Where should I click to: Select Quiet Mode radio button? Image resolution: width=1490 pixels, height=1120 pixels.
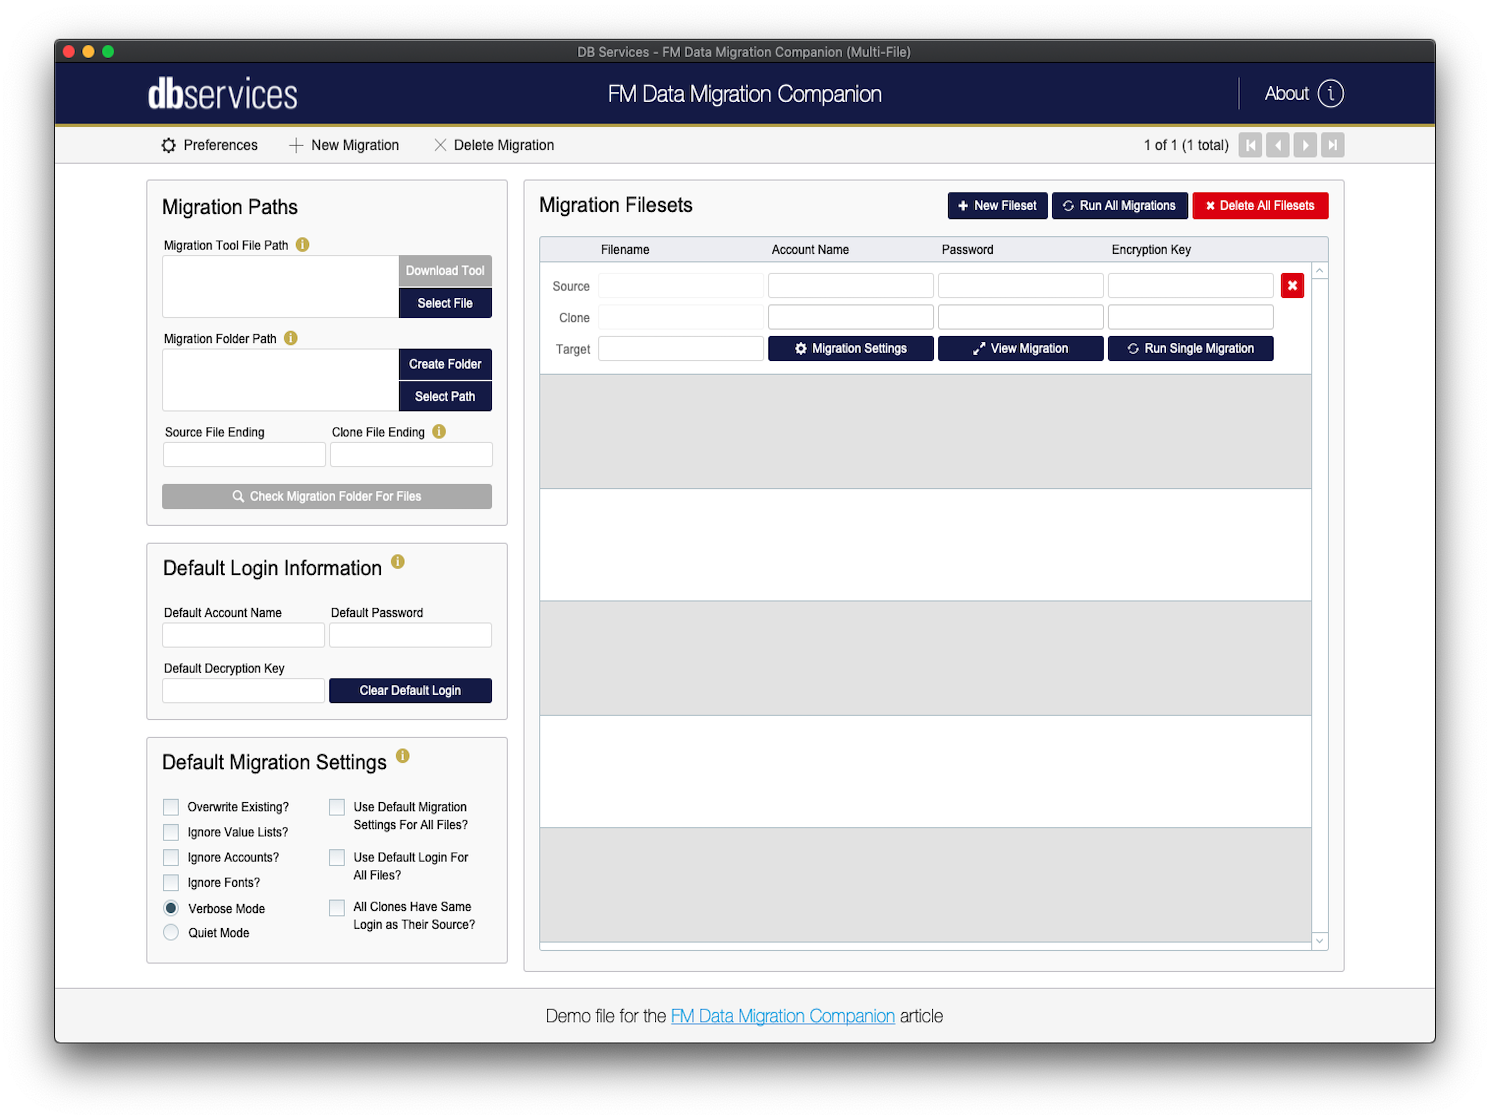171,932
